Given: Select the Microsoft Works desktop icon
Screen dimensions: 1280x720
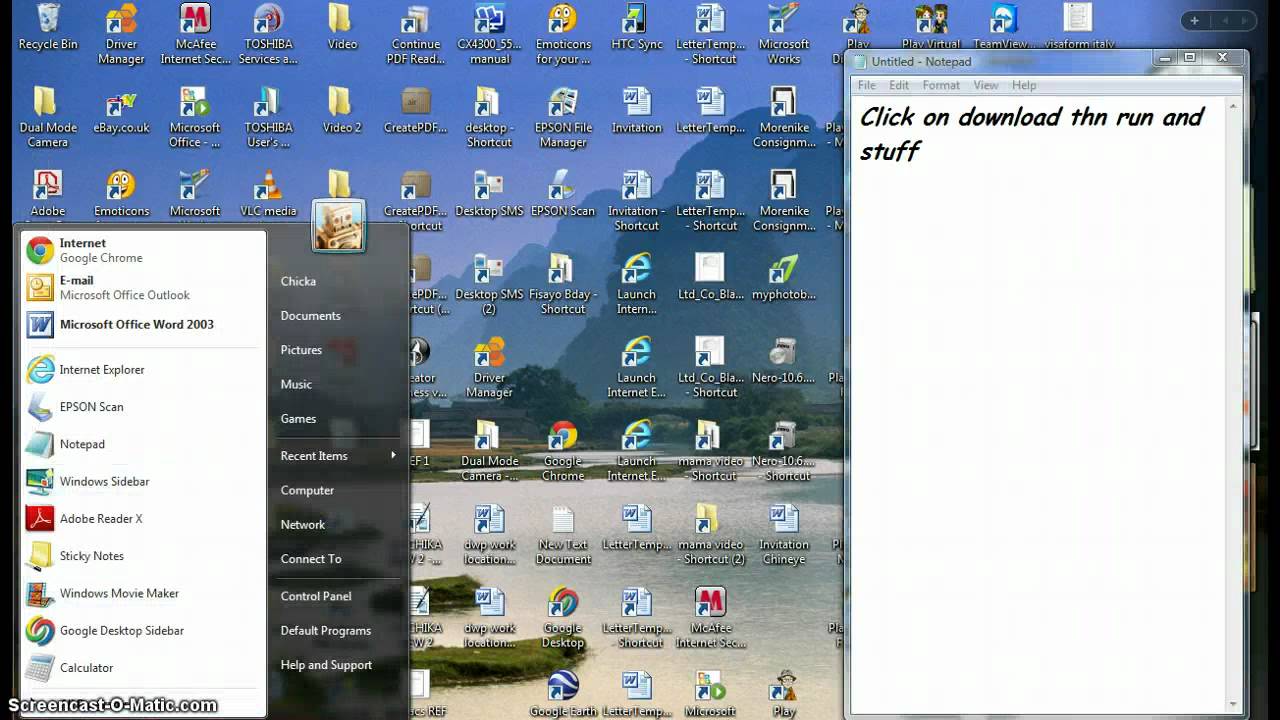Looking at the screenshot, I should coord(783,34).
